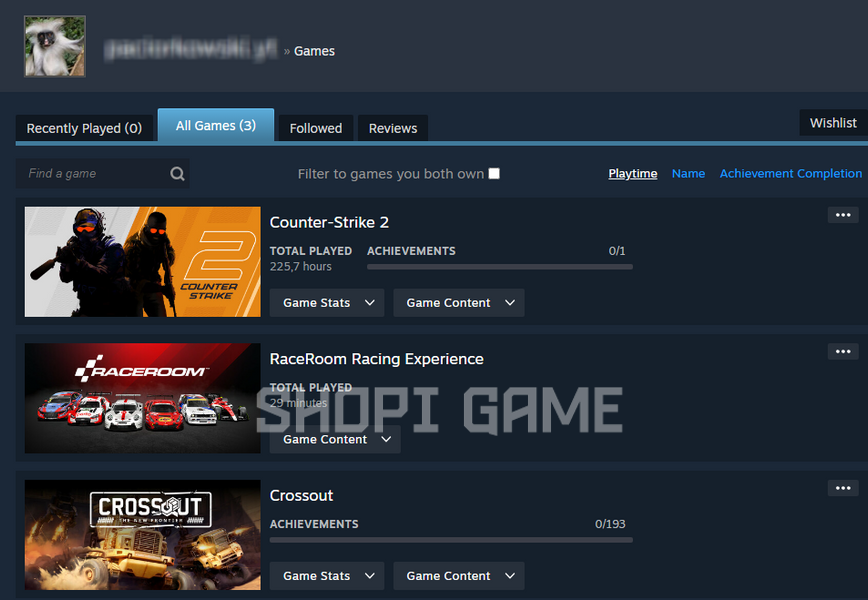Open the RaceRoom banner image
Screen dimensions: 868x600
click(142, 399)
